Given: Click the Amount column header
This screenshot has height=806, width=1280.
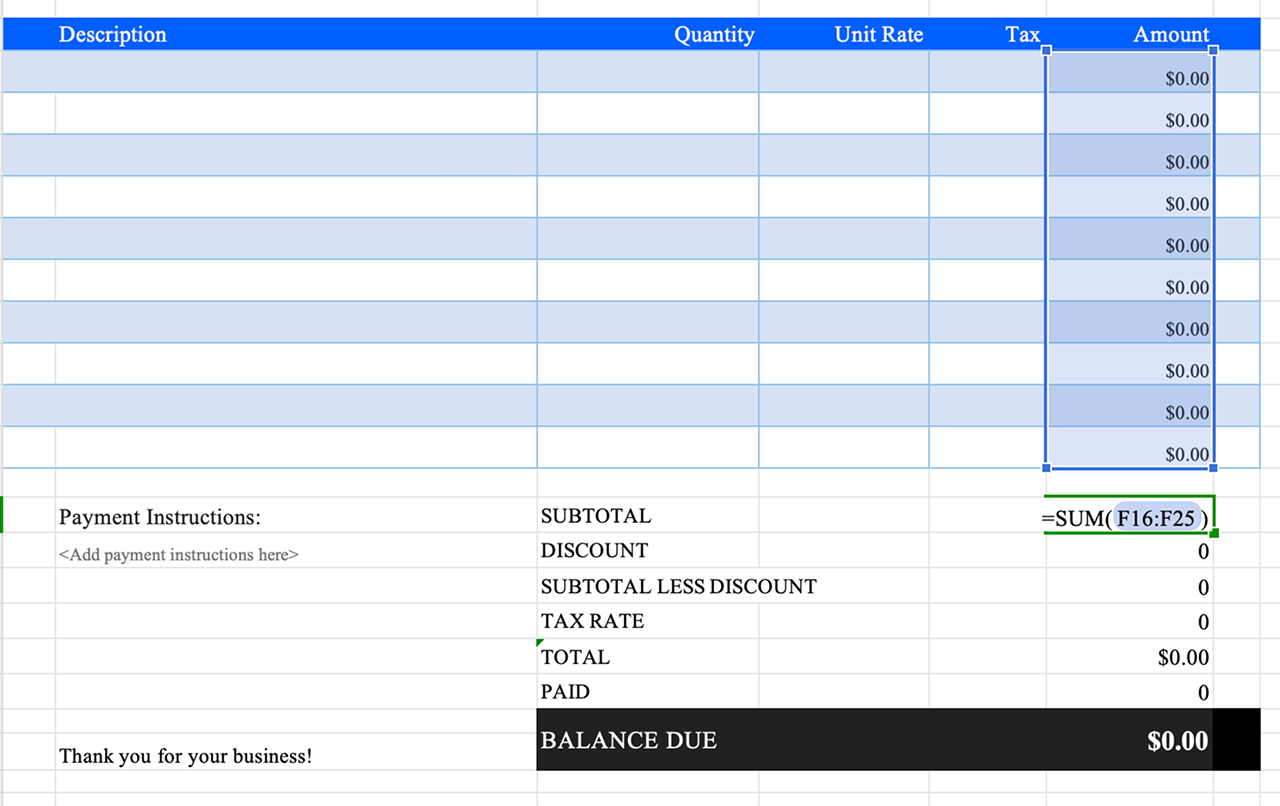Looking at the screenshot, I should point(1171,34).
